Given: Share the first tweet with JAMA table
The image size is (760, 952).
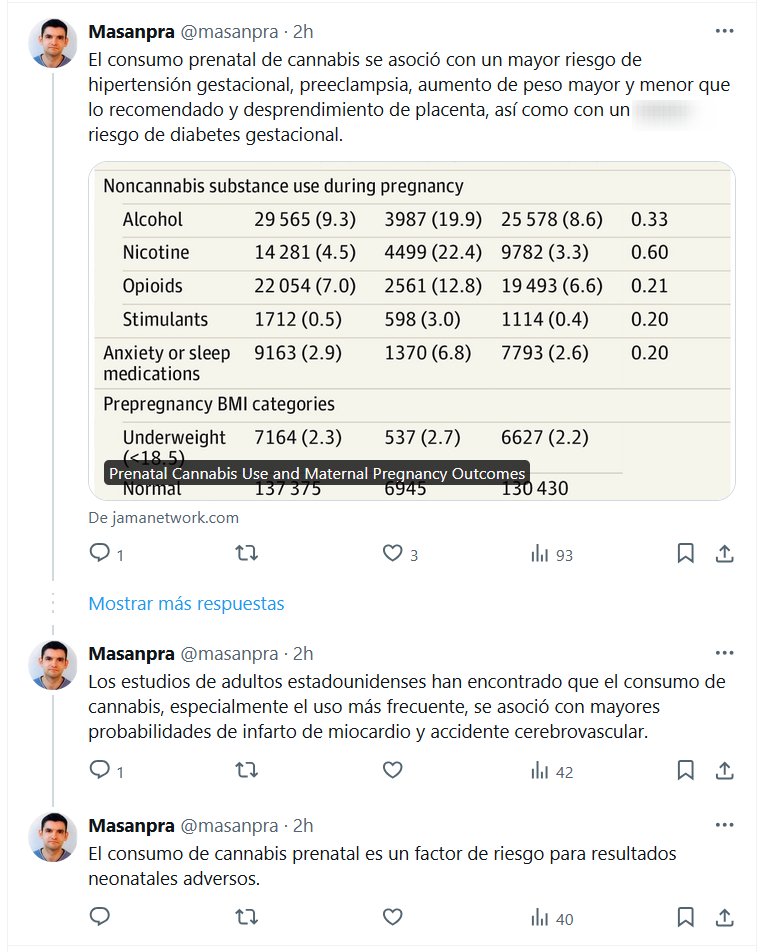Looking at the screenshot, I should point(726,553).
